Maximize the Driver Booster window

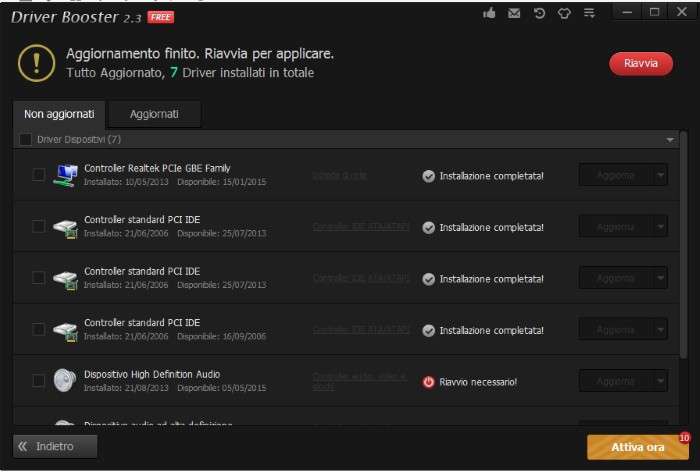point(654,12)
